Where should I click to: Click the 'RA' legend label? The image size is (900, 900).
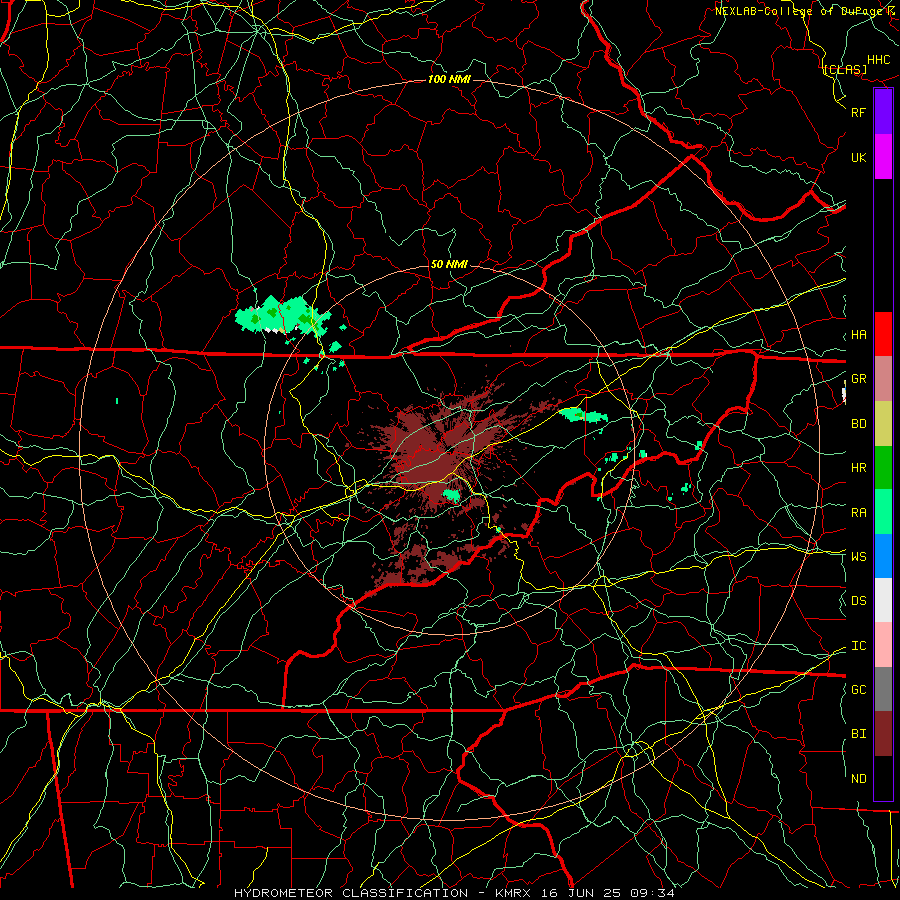858,513
